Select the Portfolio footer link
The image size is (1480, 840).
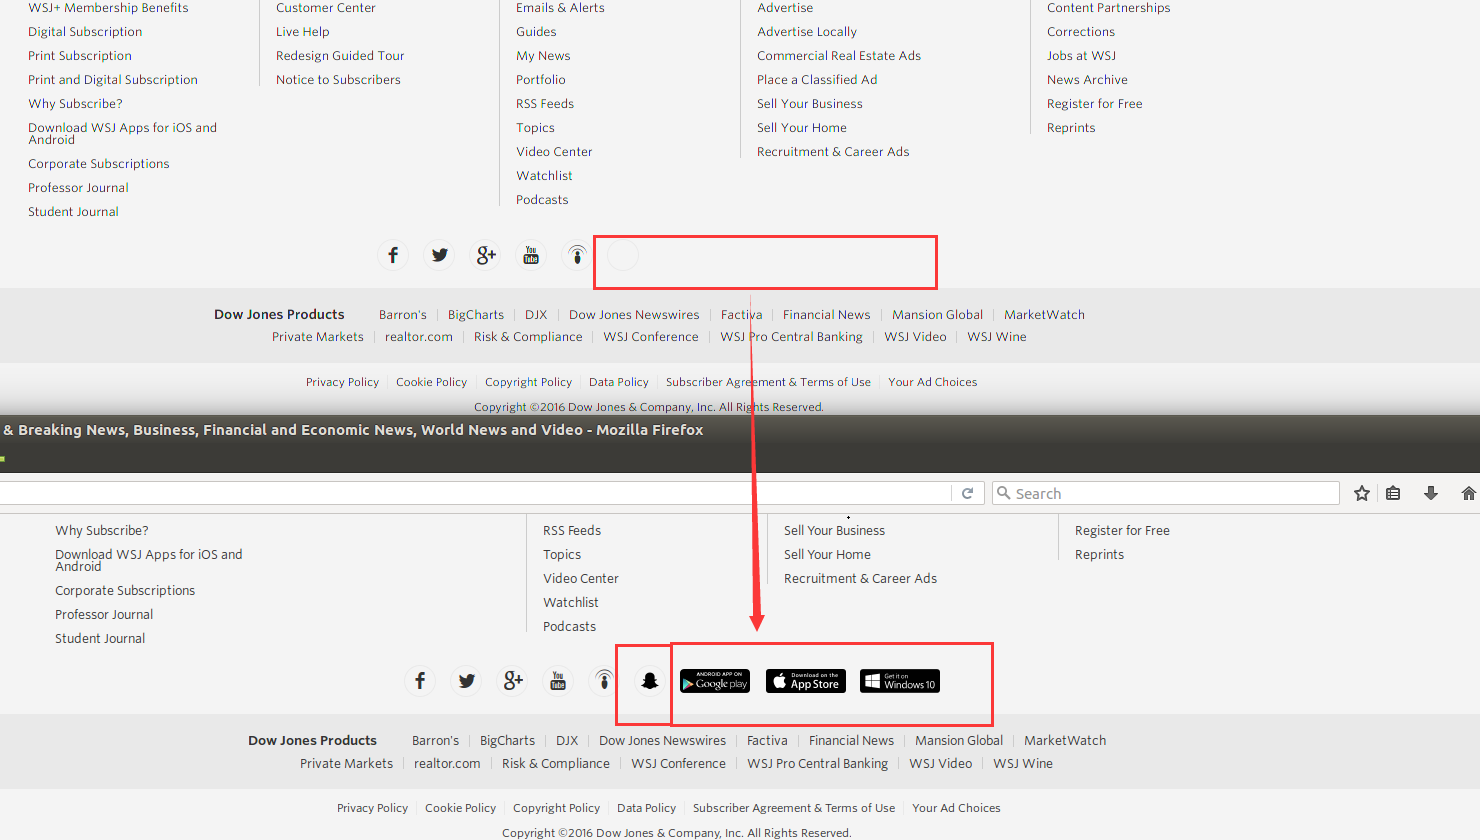click(541, 80)
